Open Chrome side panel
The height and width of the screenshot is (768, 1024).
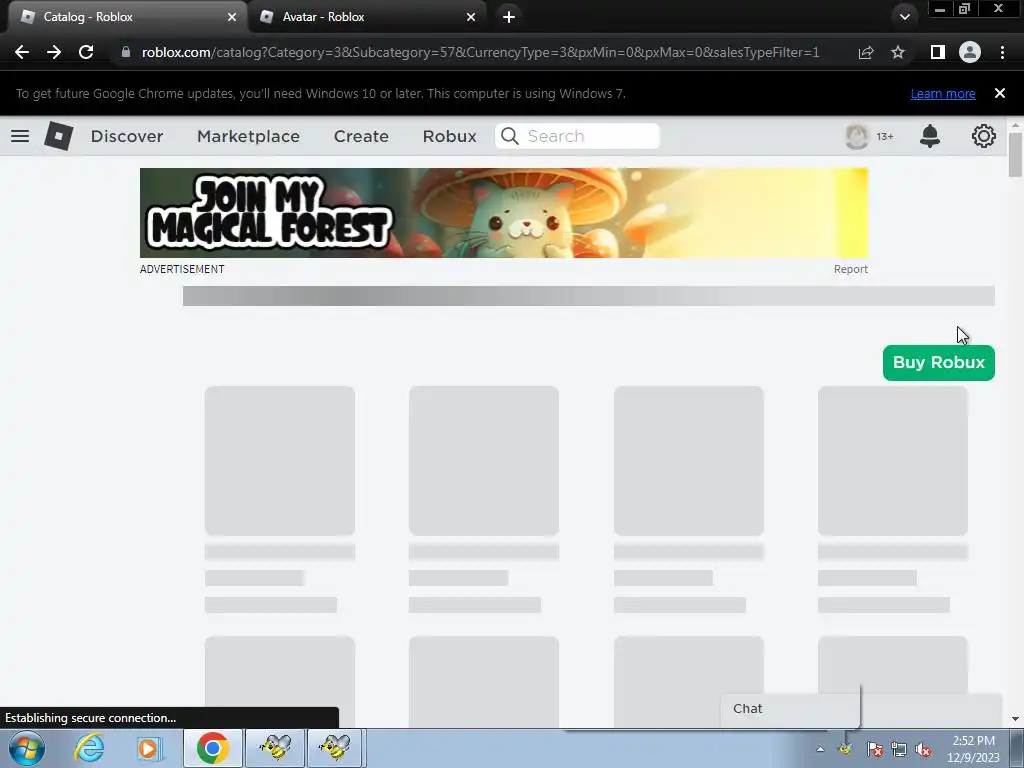pos(937,52)
